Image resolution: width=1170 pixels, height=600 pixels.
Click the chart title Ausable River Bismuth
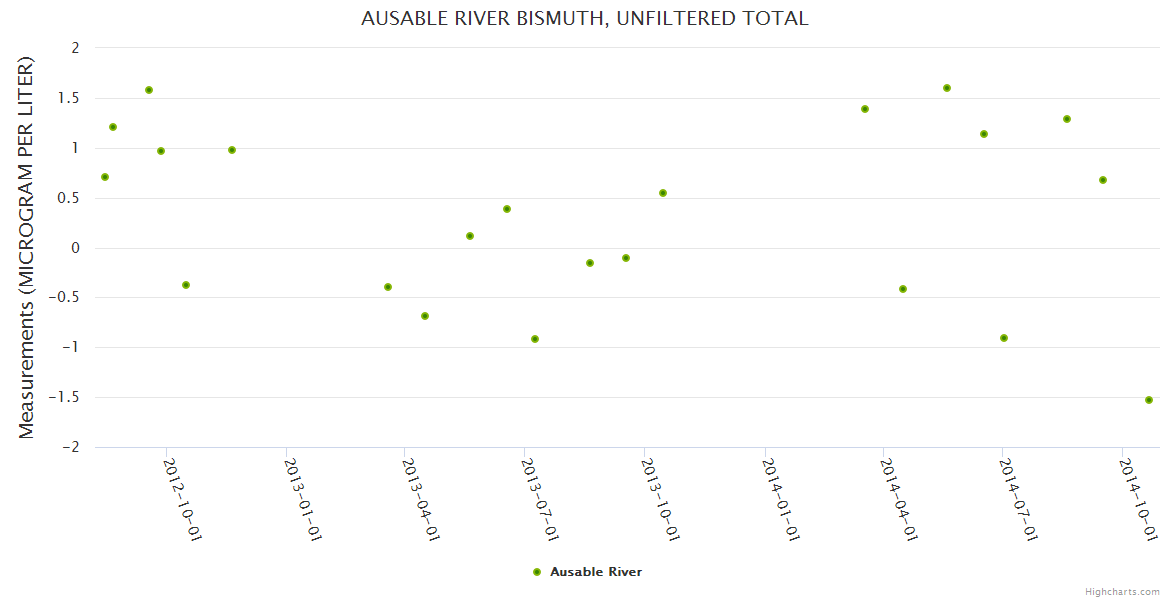(584, 19)
